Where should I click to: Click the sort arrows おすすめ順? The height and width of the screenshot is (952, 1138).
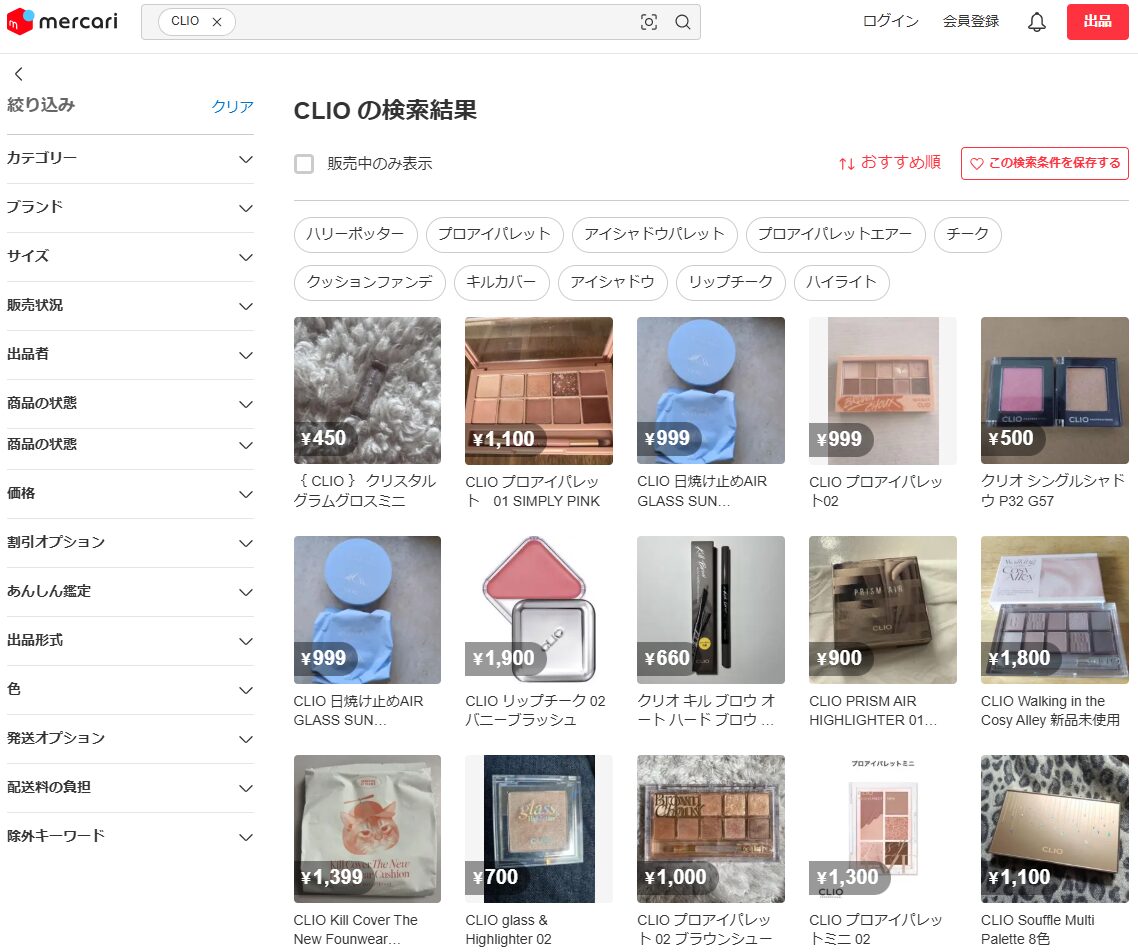coord(889,163)
